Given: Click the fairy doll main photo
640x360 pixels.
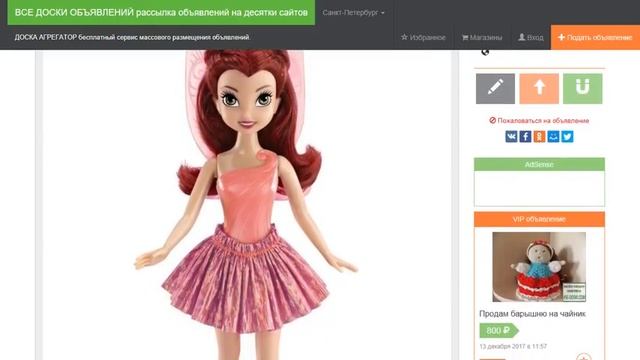Looking at the screenshot, I should point(247,205).
